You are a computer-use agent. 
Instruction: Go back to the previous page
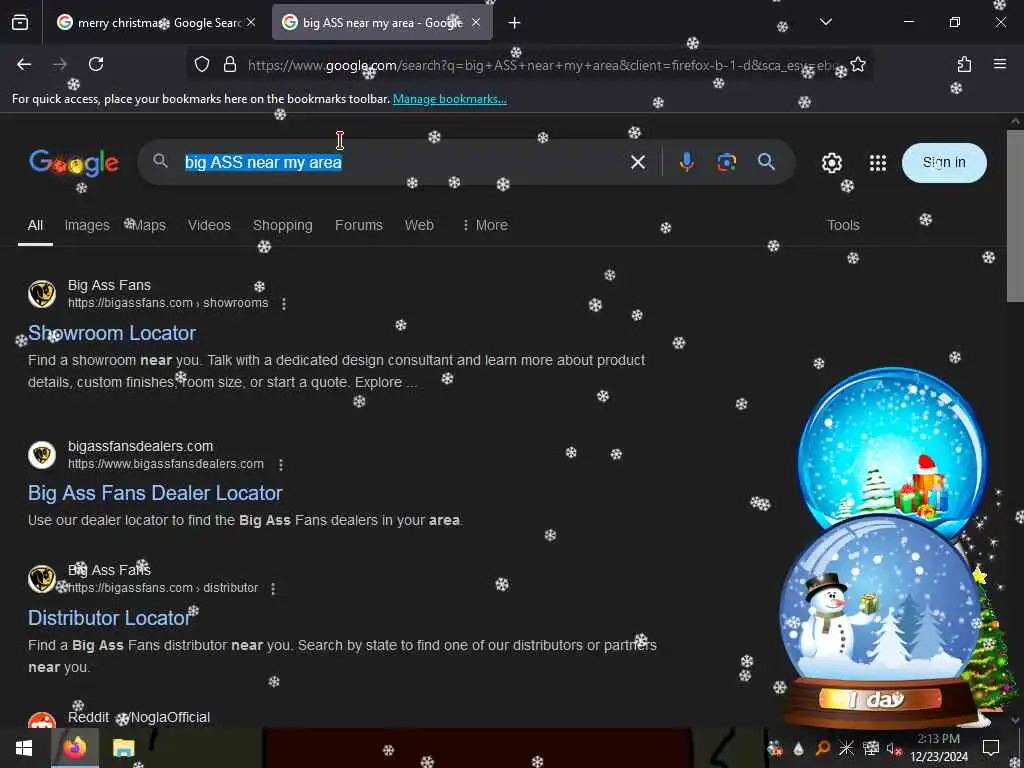click(x=24, y=64)
